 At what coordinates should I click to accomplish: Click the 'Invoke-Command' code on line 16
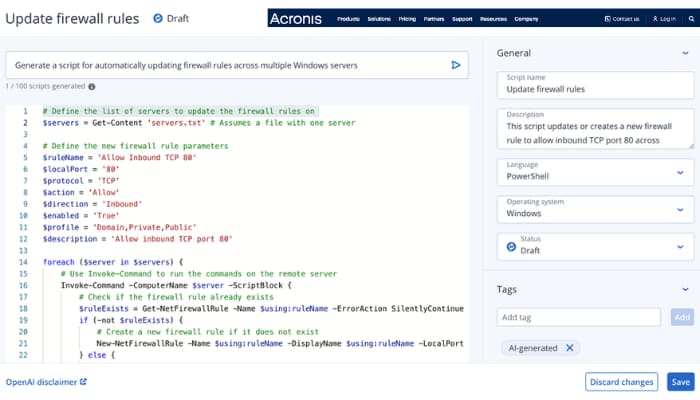coord(176,285)
